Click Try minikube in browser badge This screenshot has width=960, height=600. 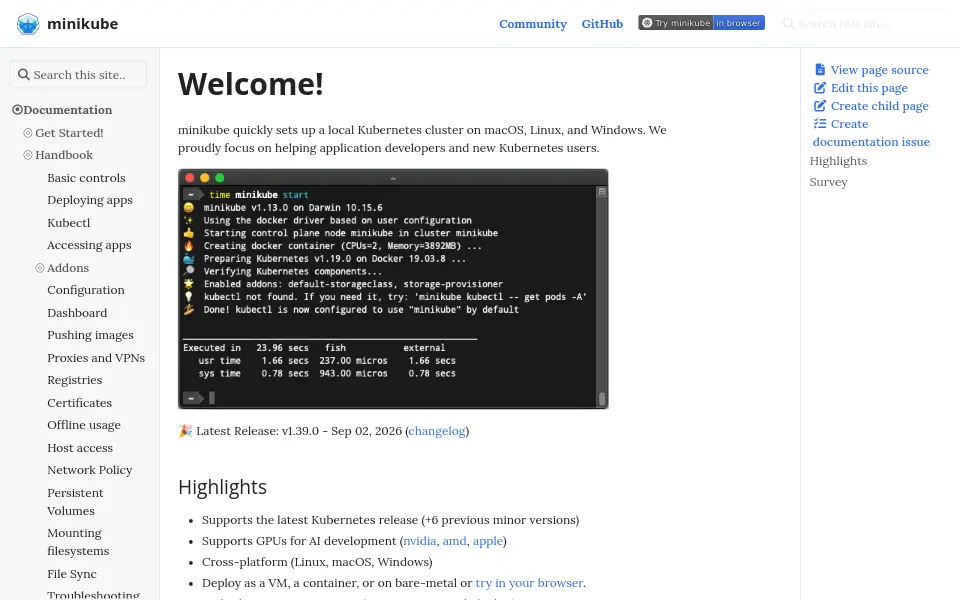(702, 23)
